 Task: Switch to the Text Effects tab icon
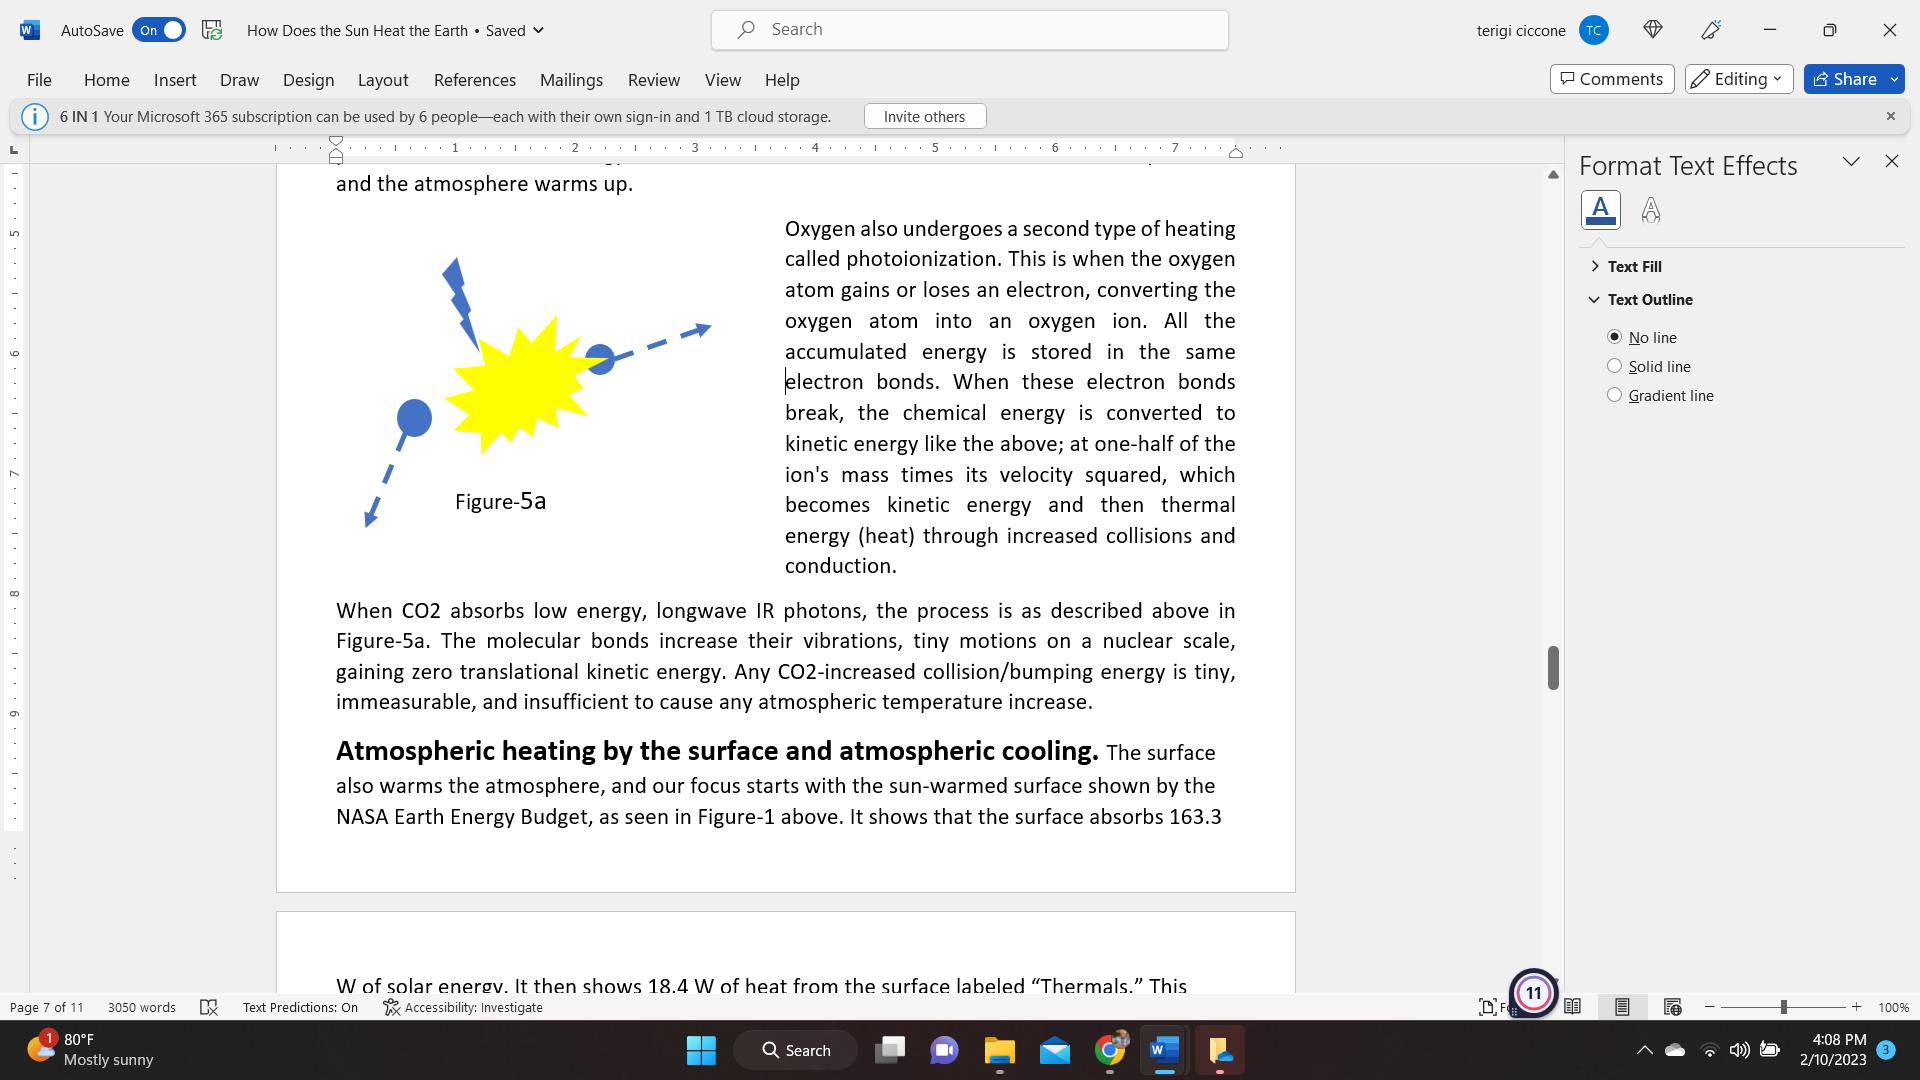pos(1651,210)
